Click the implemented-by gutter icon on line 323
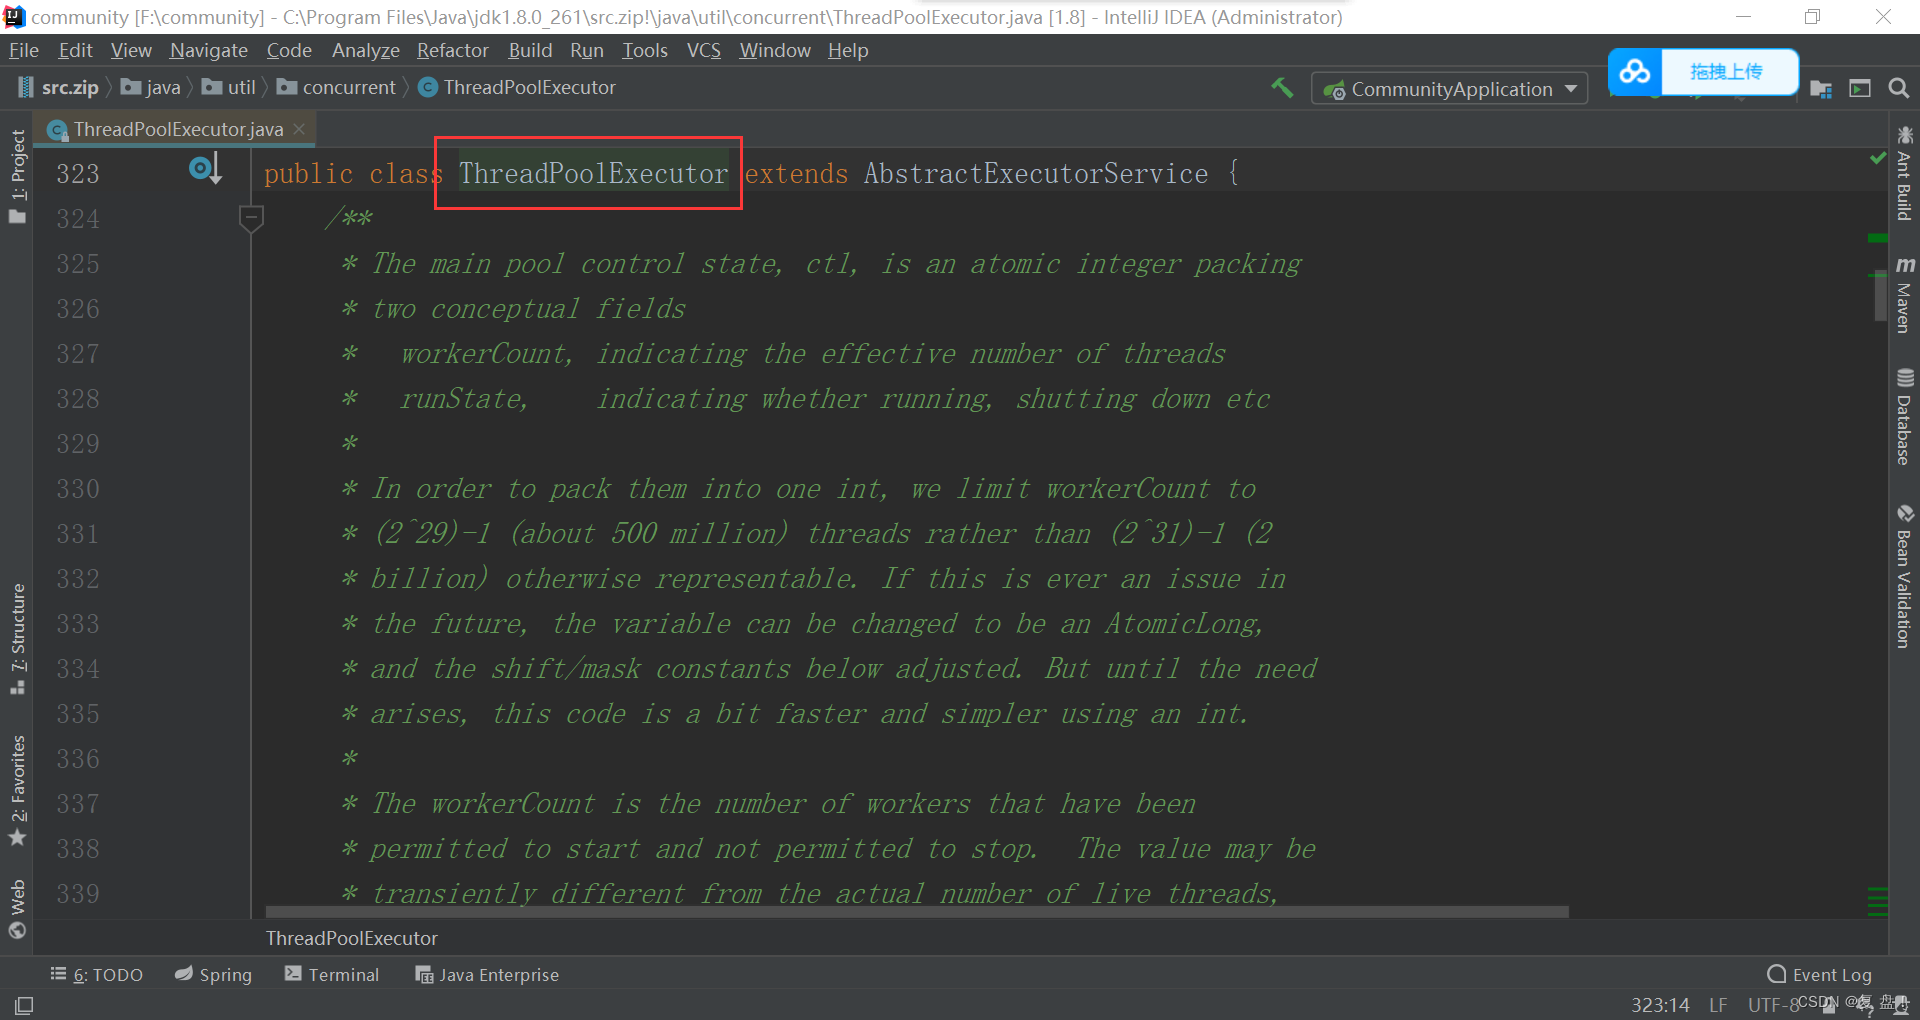This screenshot has width=1920, height=1020. (x=204, y=169)
